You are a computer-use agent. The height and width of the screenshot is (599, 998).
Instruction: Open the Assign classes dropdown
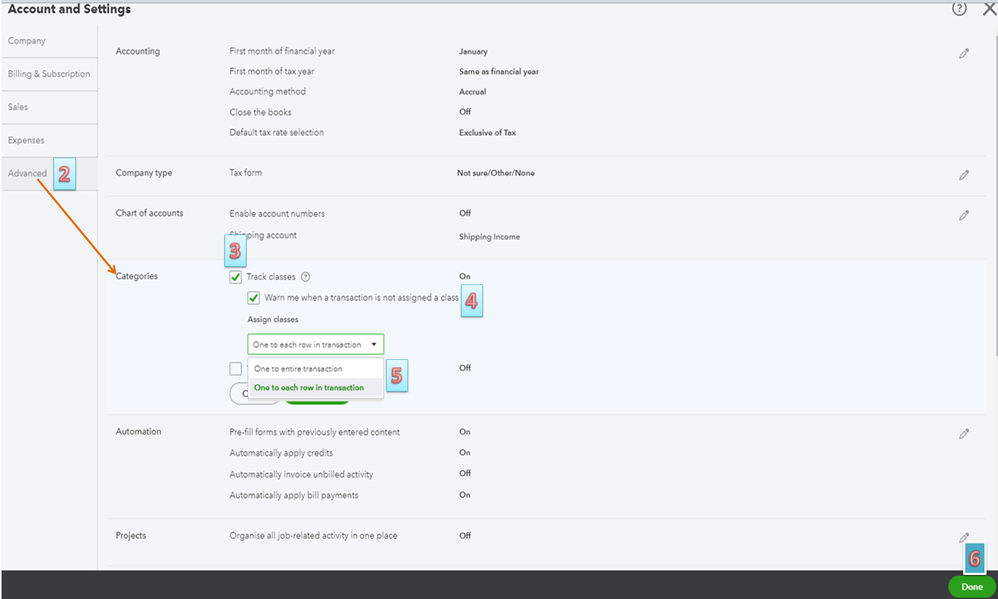(315, 344)
